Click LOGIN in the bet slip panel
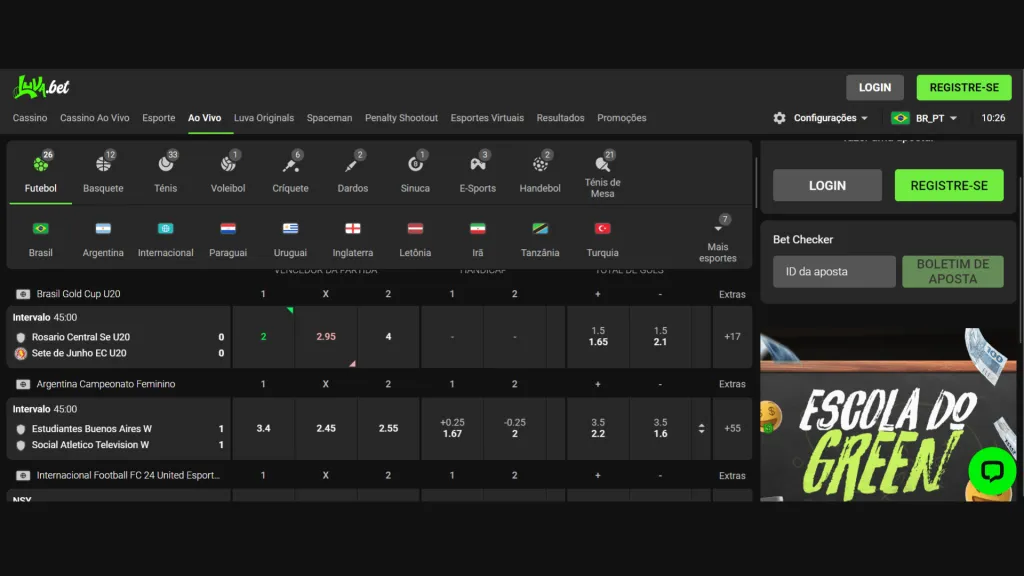The image size is (1024, 576). click(x=827, y=185)
